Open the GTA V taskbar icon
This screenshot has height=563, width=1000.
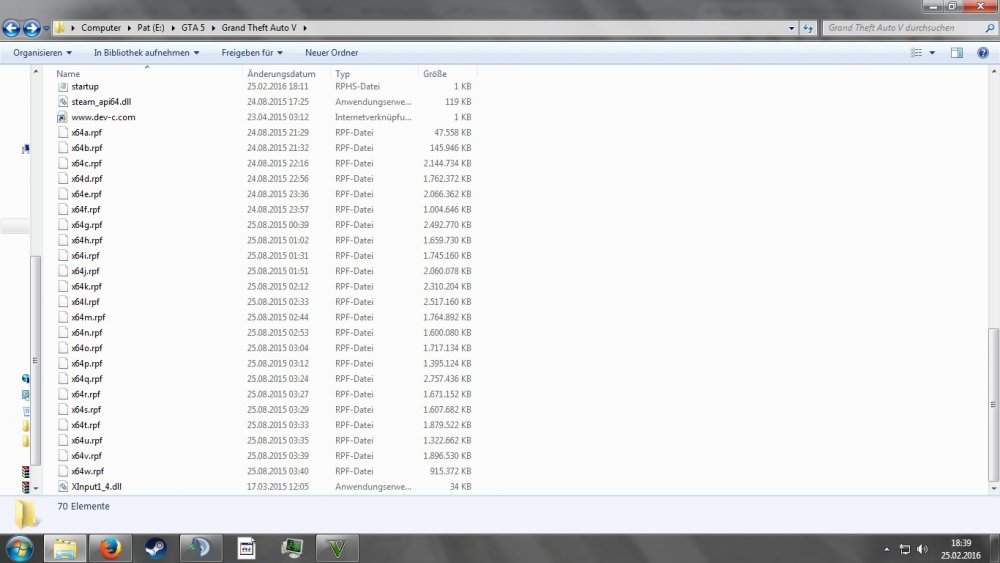[x=337, y=548]
